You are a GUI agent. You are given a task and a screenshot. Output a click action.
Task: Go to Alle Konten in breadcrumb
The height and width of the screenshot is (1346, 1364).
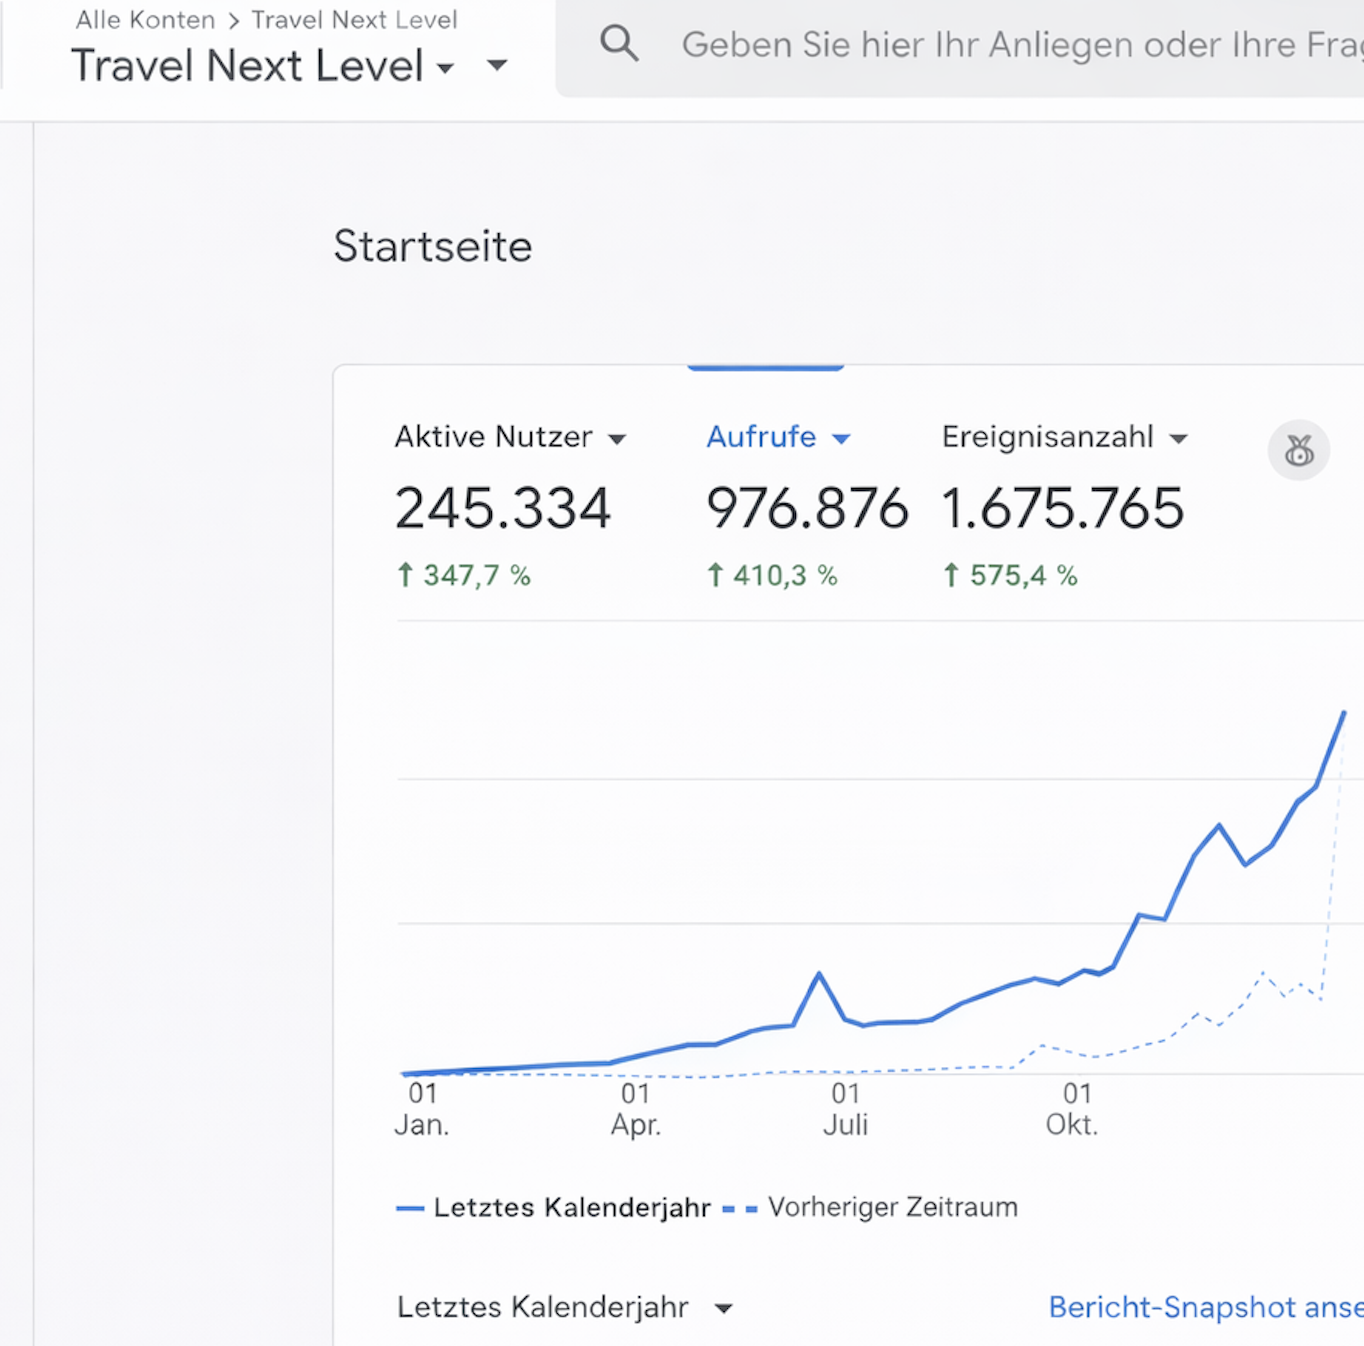pos(145,20)
